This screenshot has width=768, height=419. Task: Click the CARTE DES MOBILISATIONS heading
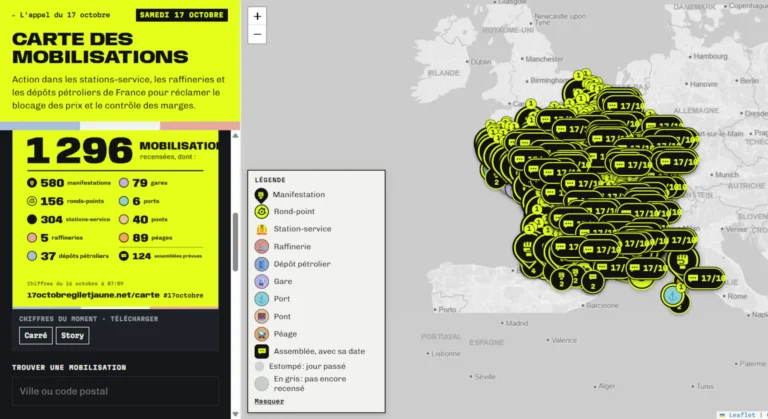100,48
